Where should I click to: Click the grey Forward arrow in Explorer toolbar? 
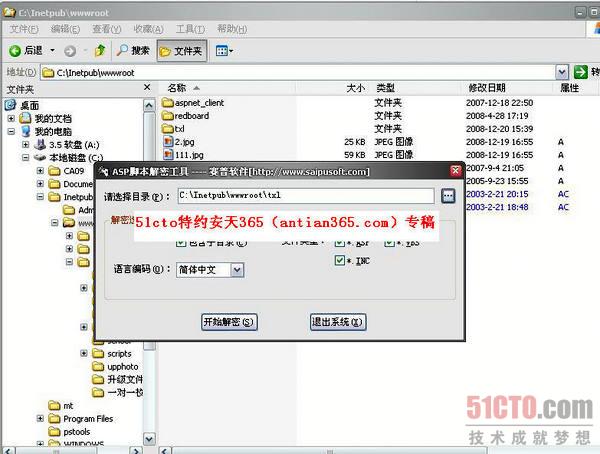[70, 51]
